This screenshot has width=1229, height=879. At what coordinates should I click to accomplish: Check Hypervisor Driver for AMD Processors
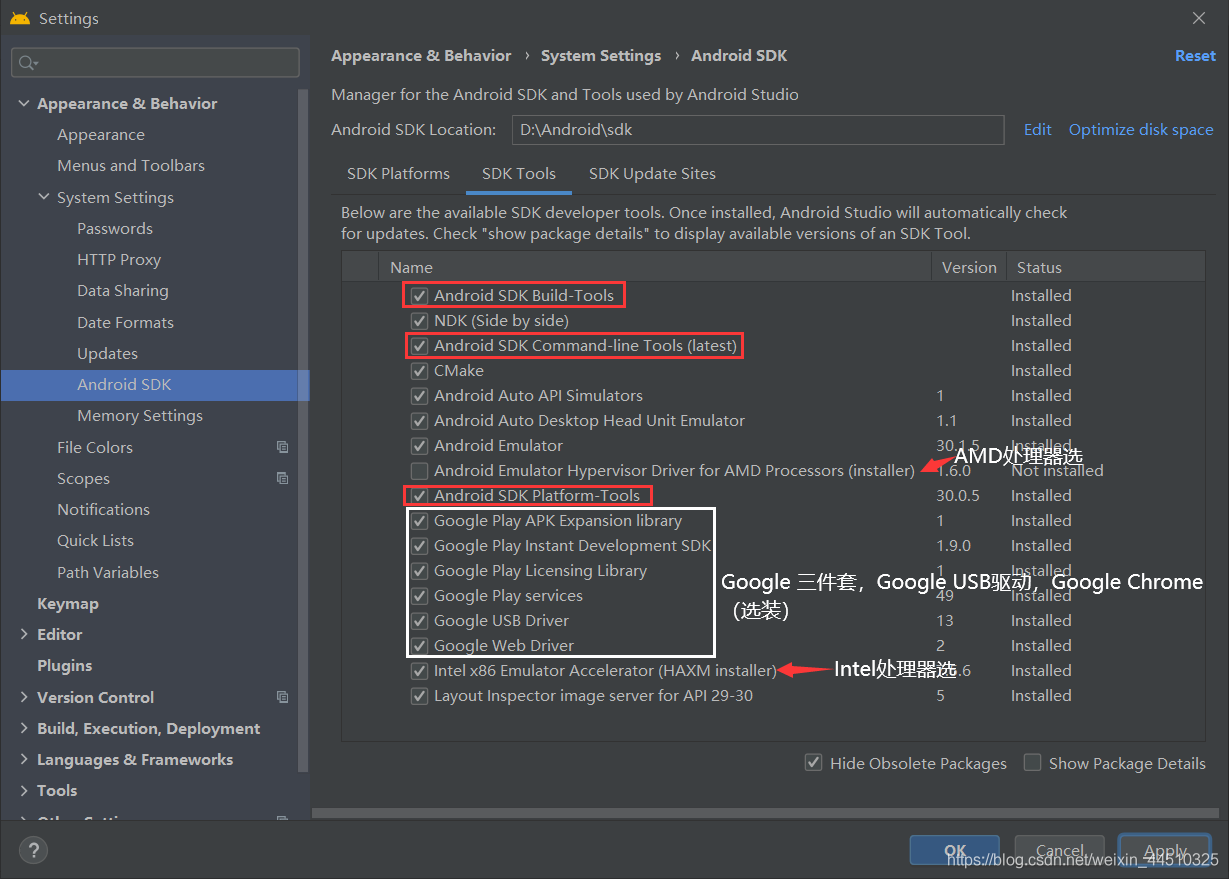click(419, 471)
